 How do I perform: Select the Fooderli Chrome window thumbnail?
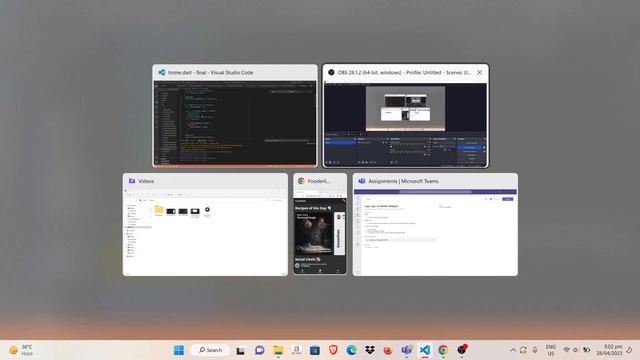(320, 224)
